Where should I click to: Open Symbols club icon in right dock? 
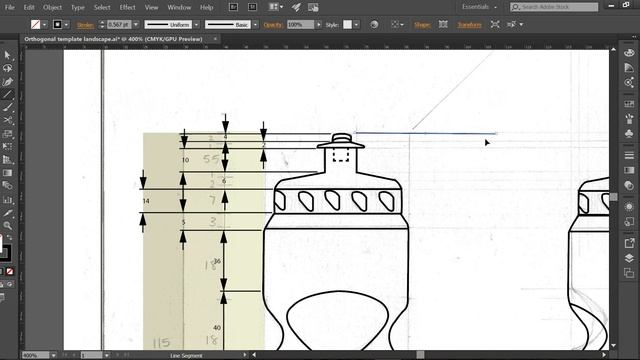click(629, 133)
